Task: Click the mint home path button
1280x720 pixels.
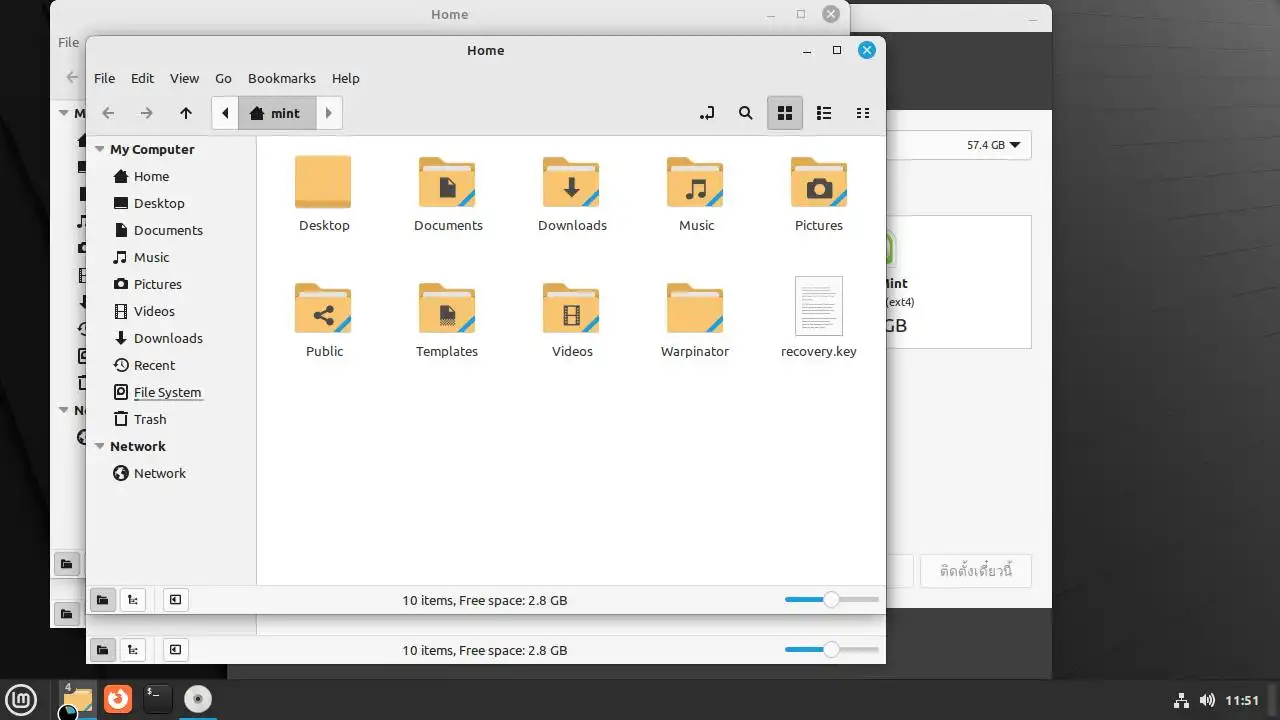Action: click(277, 113)
